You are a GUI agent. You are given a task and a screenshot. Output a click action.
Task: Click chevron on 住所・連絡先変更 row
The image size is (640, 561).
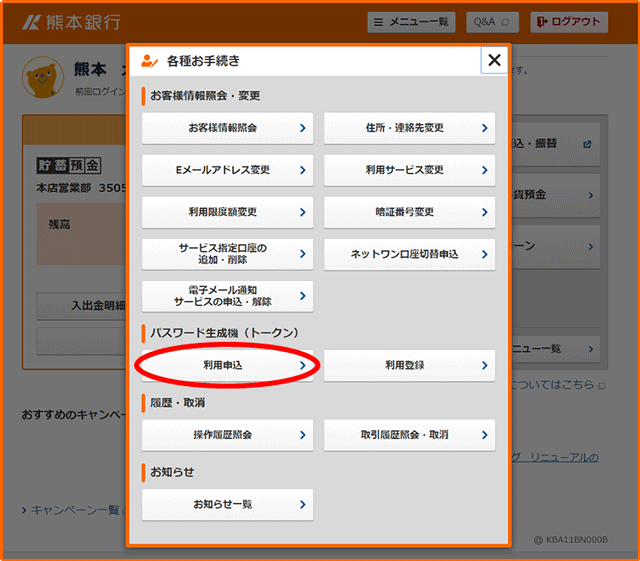pos(484,128)
